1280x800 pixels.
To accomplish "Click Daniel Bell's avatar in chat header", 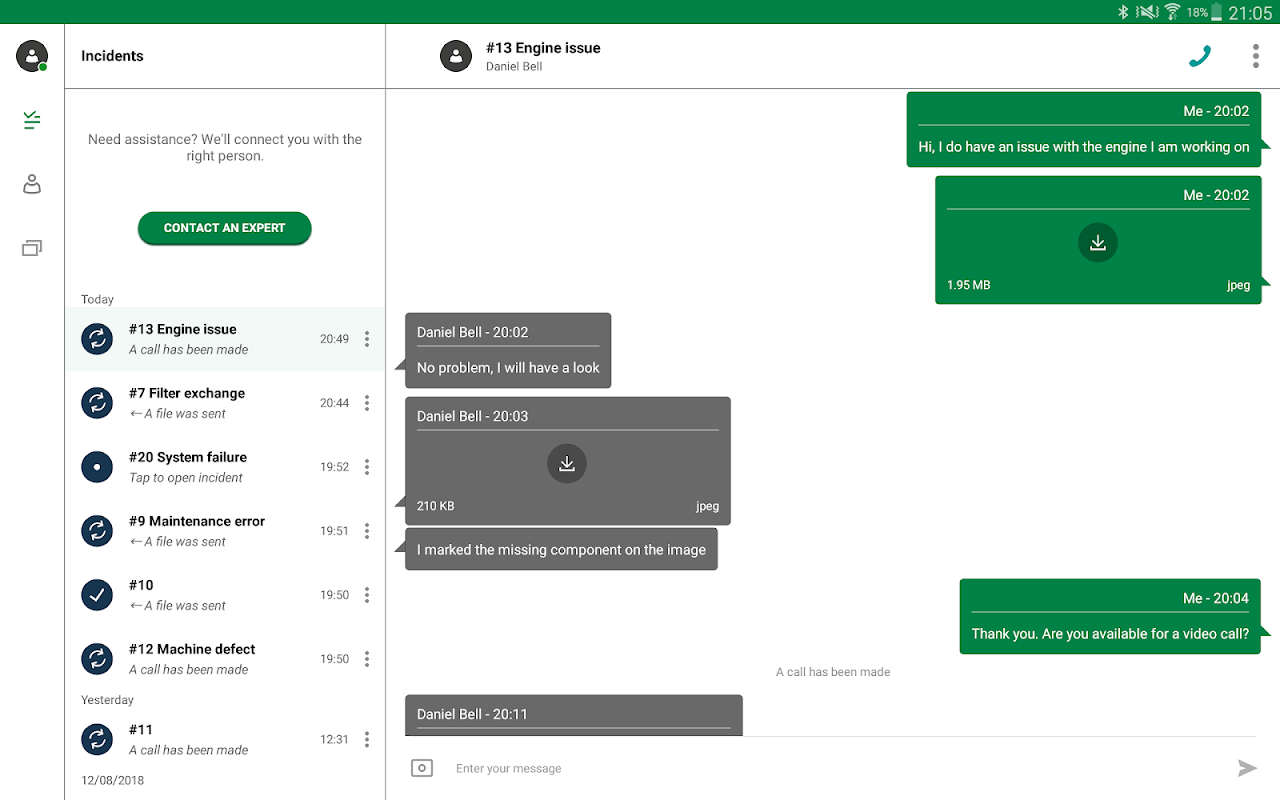I will tap(456, 56).
